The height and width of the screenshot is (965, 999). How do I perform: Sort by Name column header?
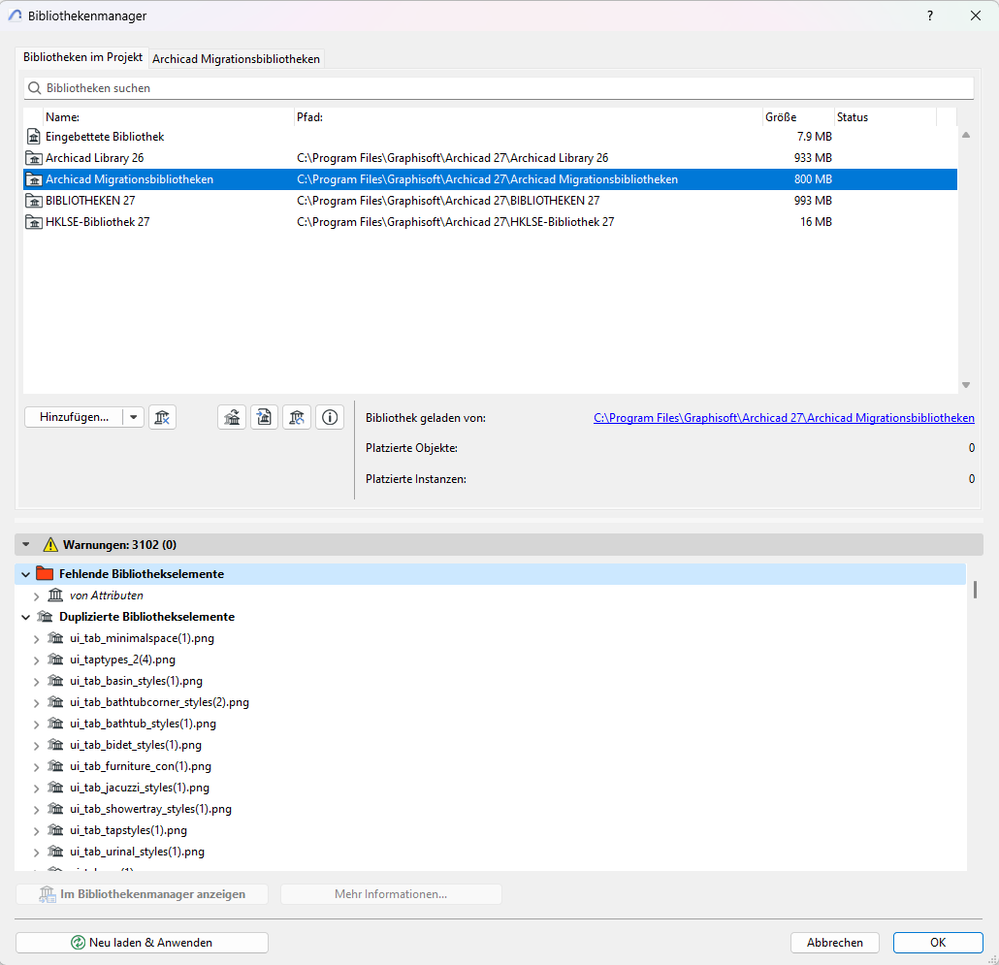click(x=168, y=117)
